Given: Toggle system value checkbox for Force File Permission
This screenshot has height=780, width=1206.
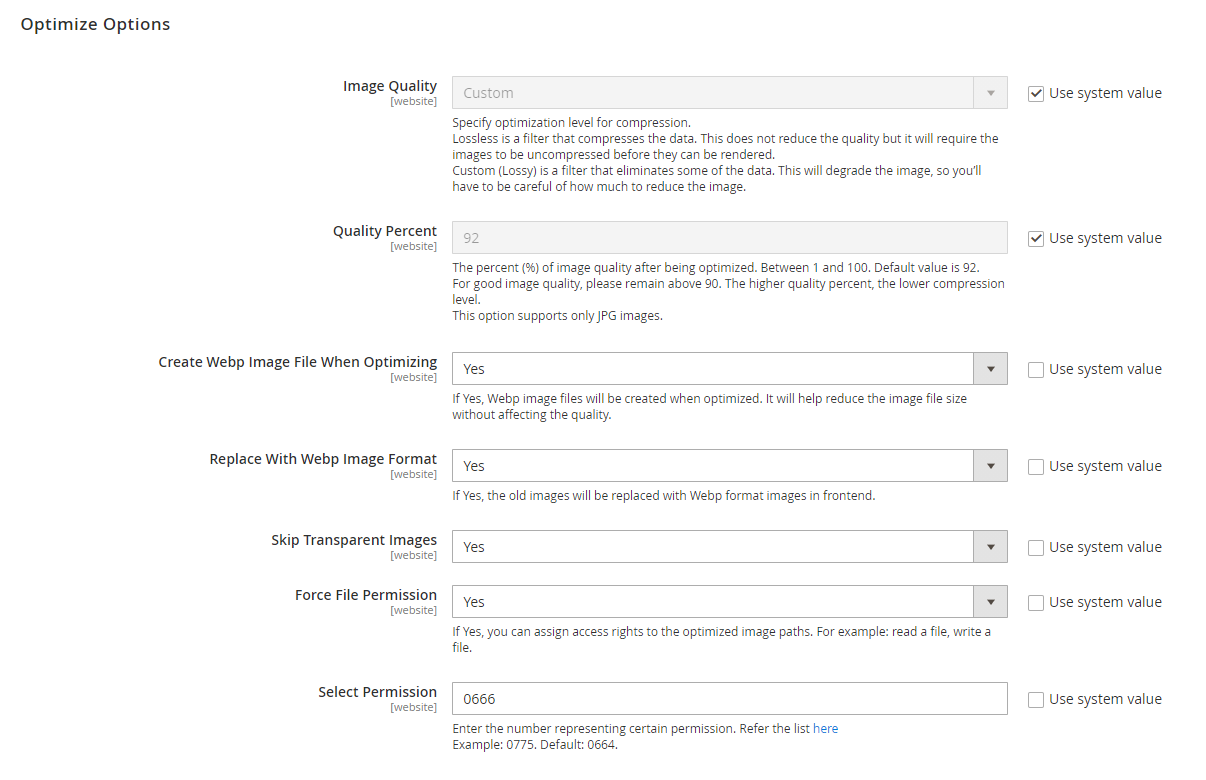Looking at the screenshot, I should point(1036,602).
